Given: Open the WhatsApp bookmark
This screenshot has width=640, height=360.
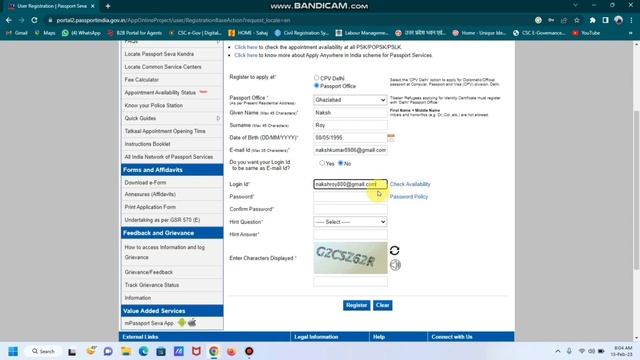Looking at the screenshot, I should tap(81, 33).
